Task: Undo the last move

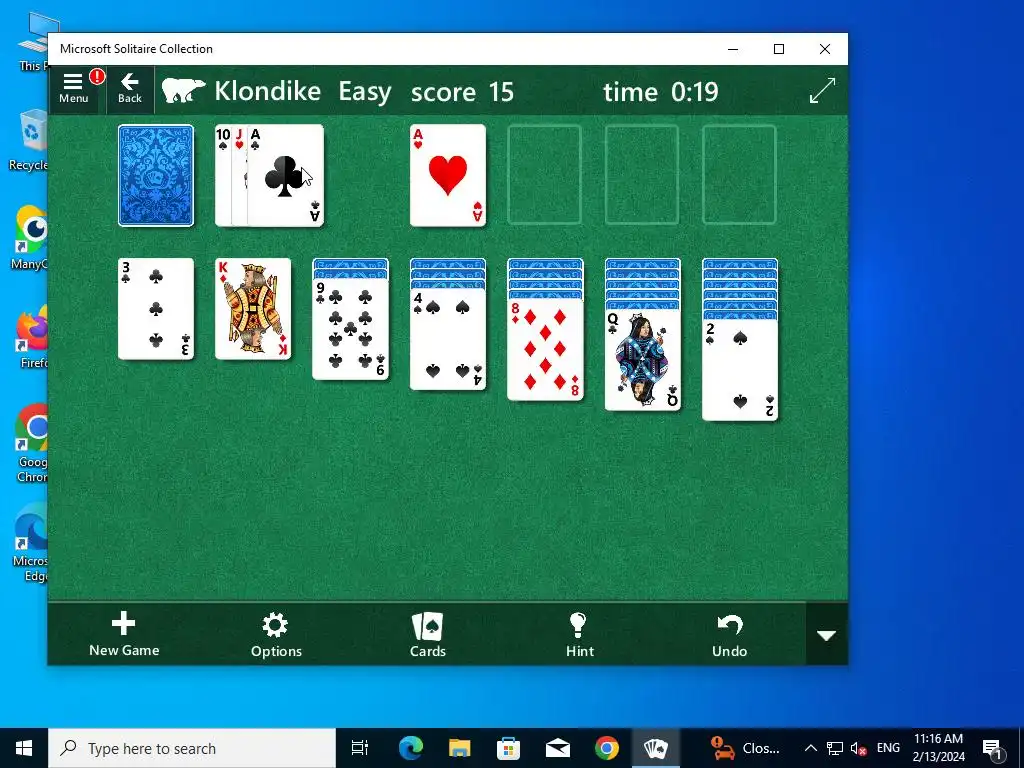Action: (729, 634)
